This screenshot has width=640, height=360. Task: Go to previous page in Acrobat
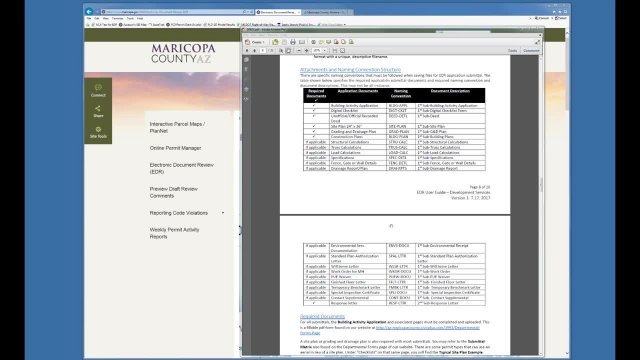[x=247, y=51]
